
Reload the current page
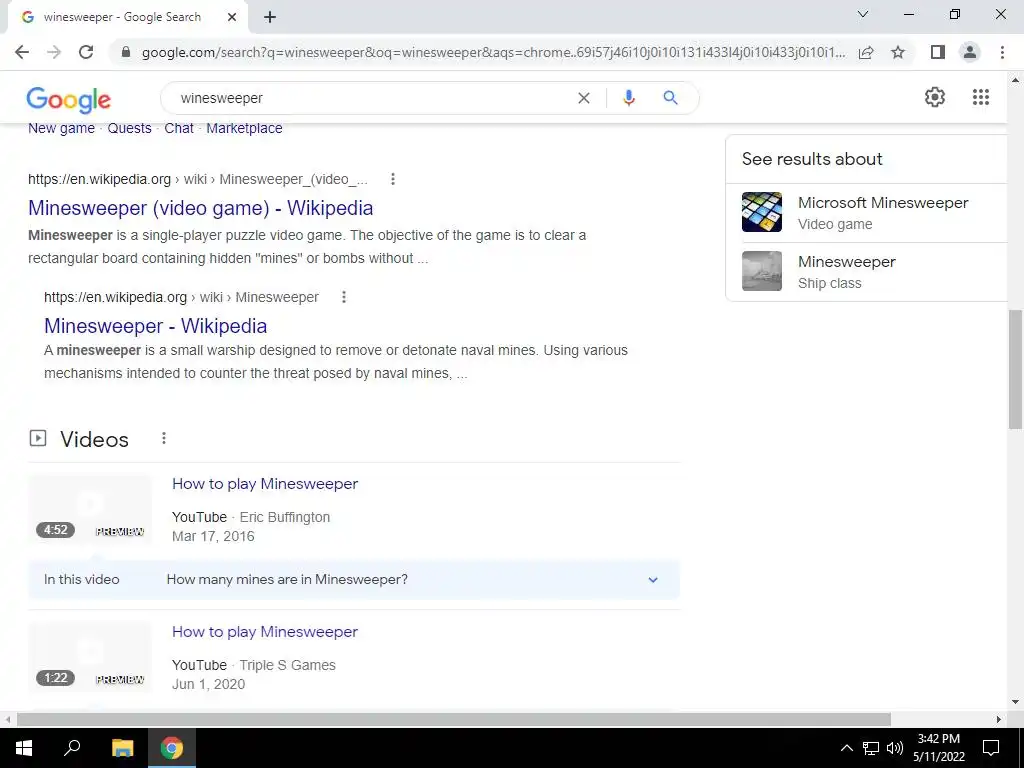tap(86, 52)
